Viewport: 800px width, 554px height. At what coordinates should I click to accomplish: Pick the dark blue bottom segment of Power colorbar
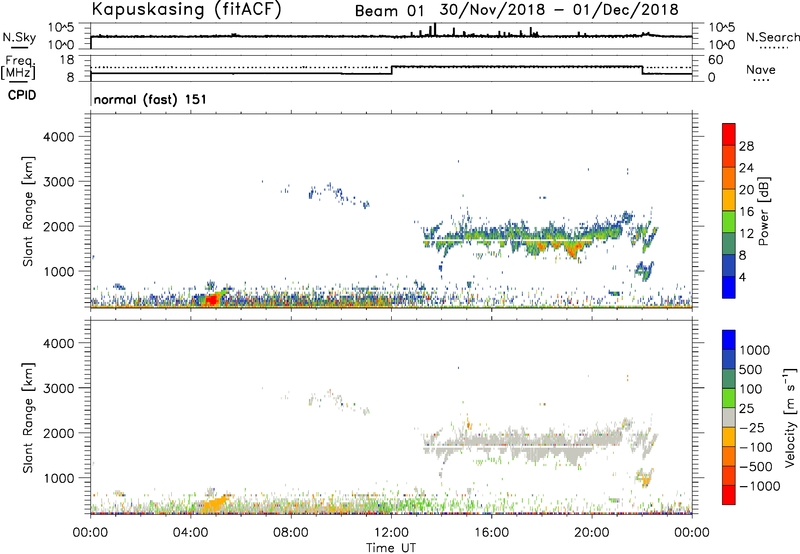729,287
